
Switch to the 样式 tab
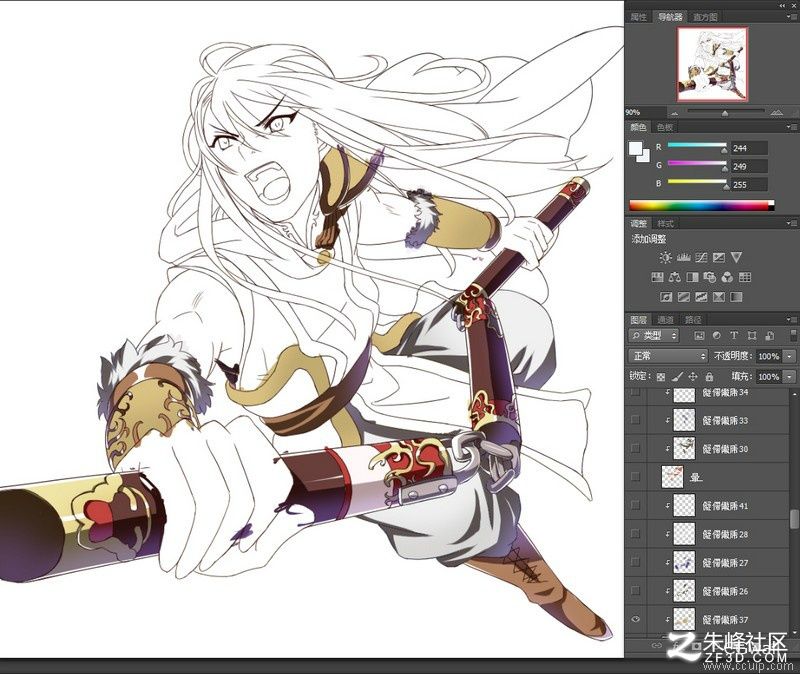665,223
